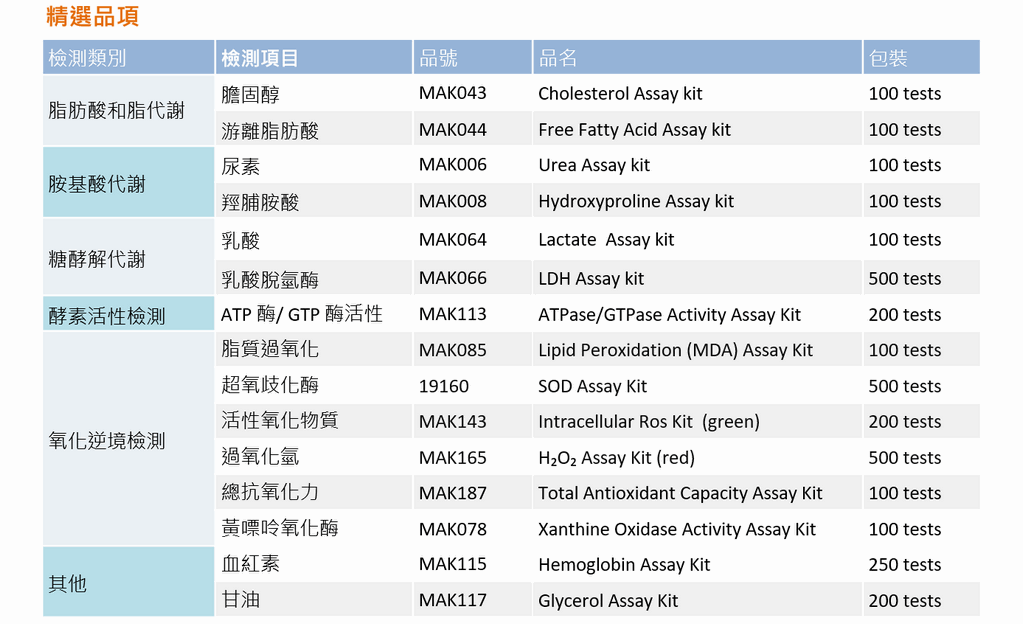Open ATPase/GTPase Activity Assay Kit entry
This screenshot has width=1023, height=624.
(x=669, y=315)
